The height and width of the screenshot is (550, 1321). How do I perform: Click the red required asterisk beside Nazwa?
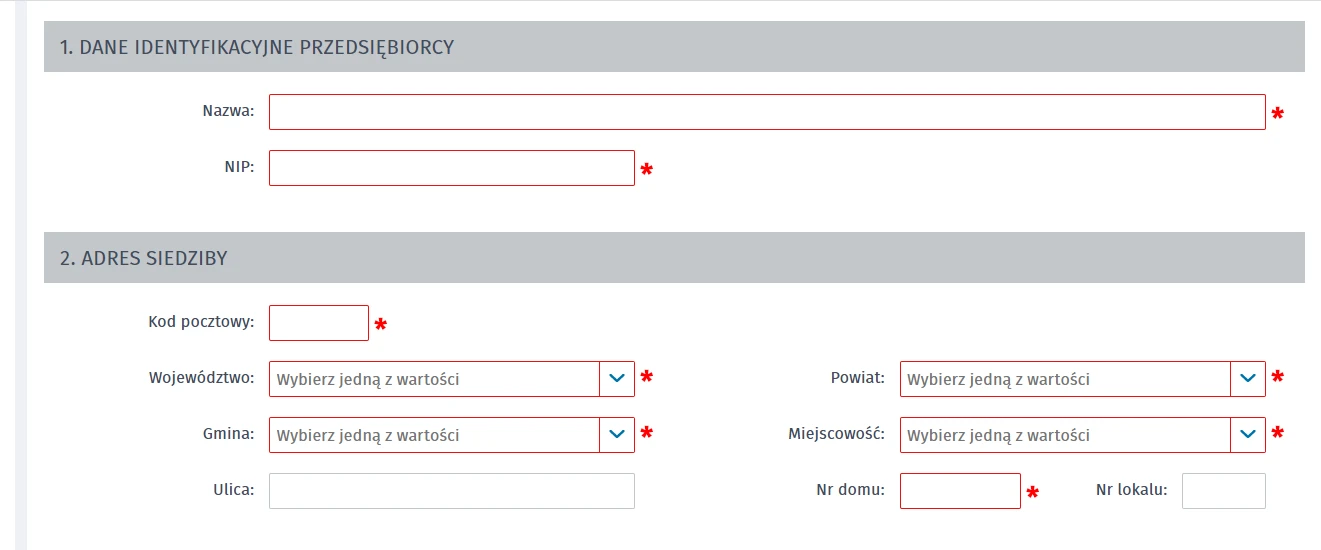click(x=1278, y=115)
